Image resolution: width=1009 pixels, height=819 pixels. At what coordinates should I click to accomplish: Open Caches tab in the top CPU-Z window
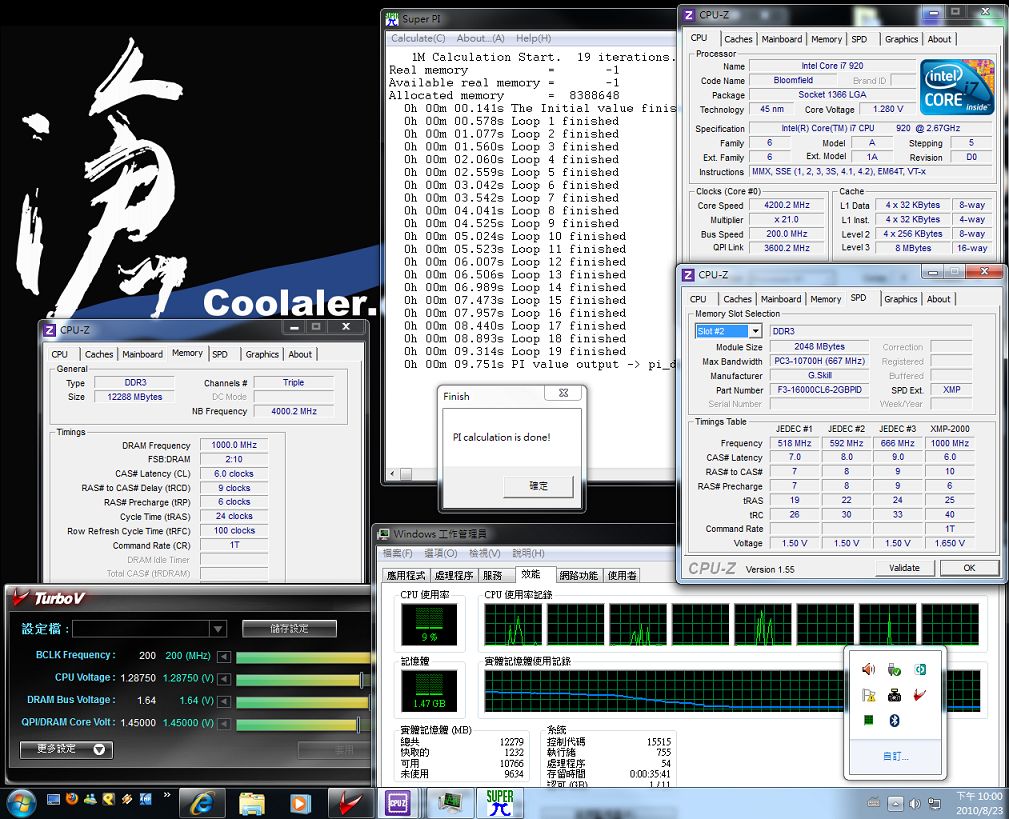coord(738,39)
